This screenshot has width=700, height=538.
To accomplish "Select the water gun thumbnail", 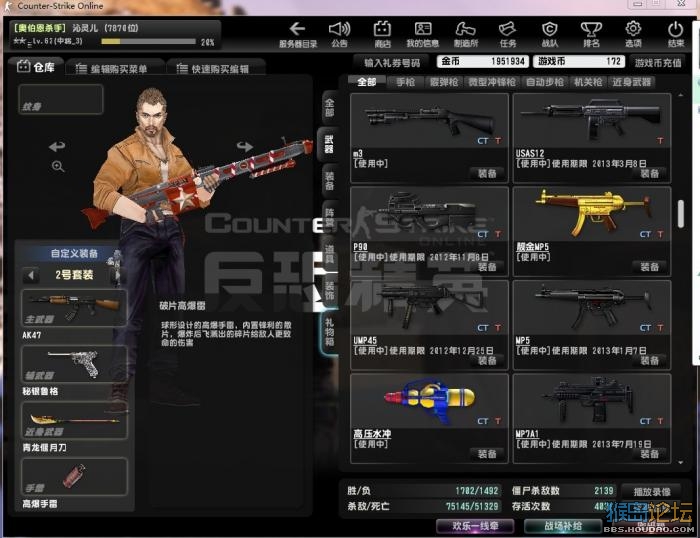I will [429, 401].
